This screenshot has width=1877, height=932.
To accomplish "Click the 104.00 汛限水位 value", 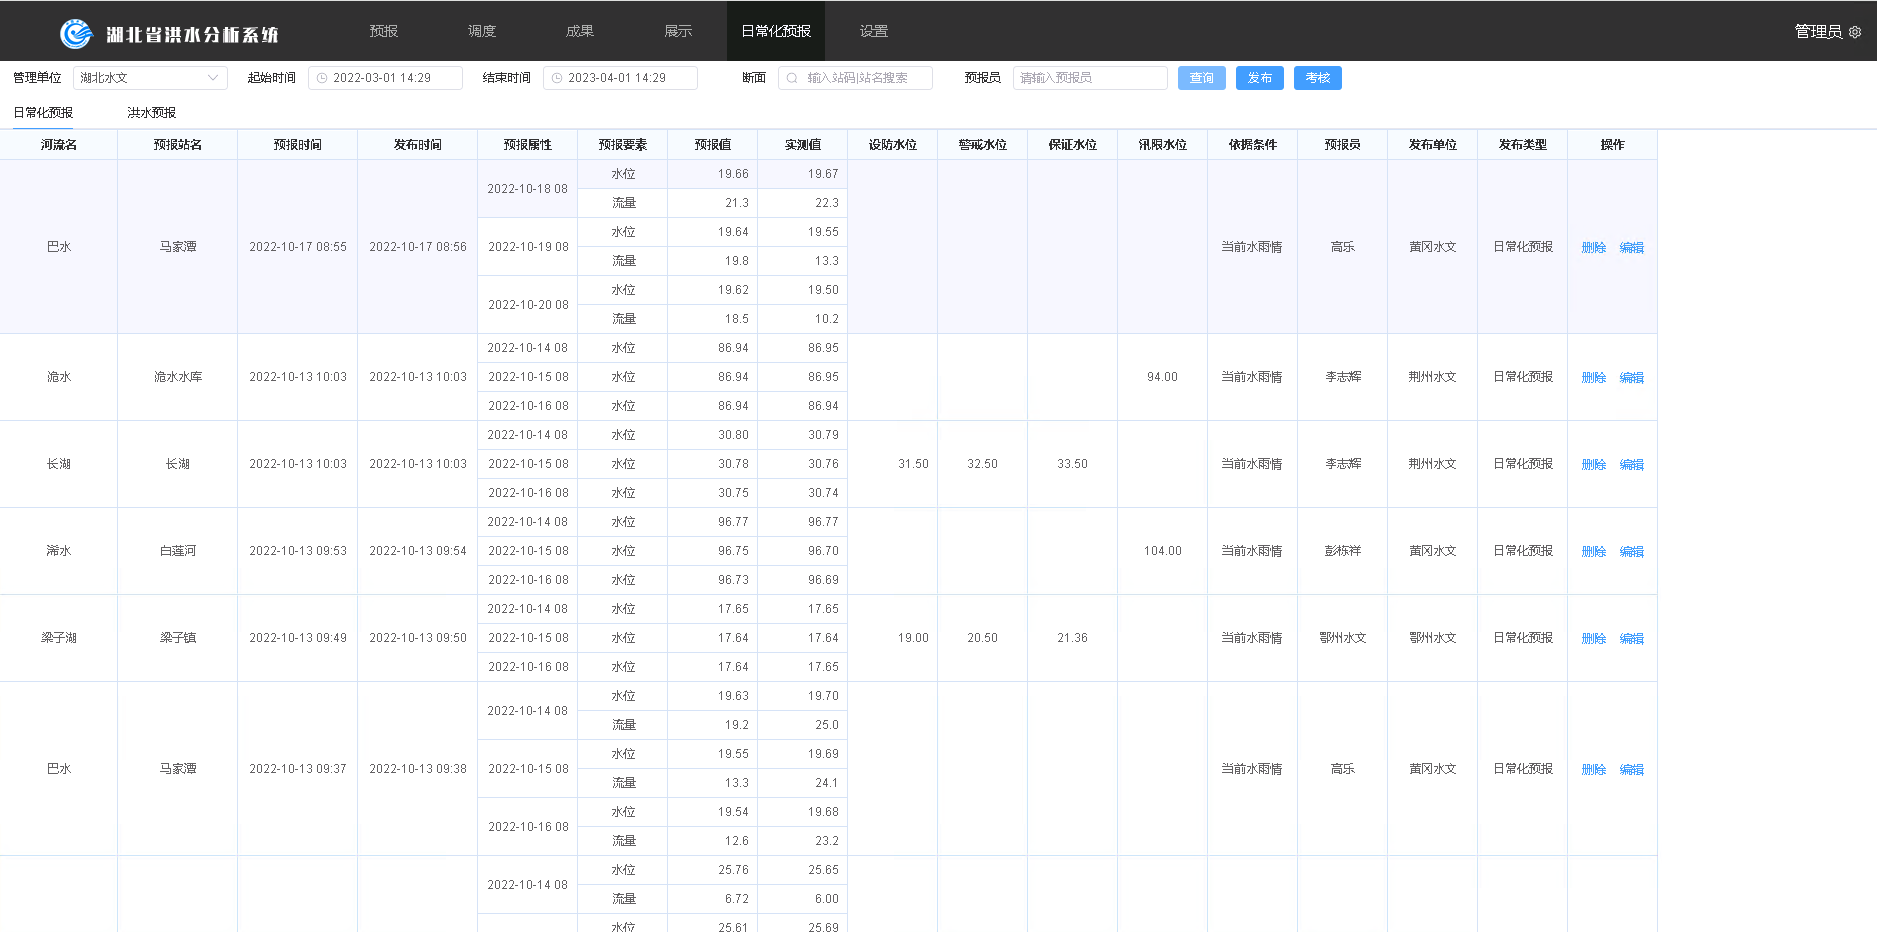I will pos(1163,551).
